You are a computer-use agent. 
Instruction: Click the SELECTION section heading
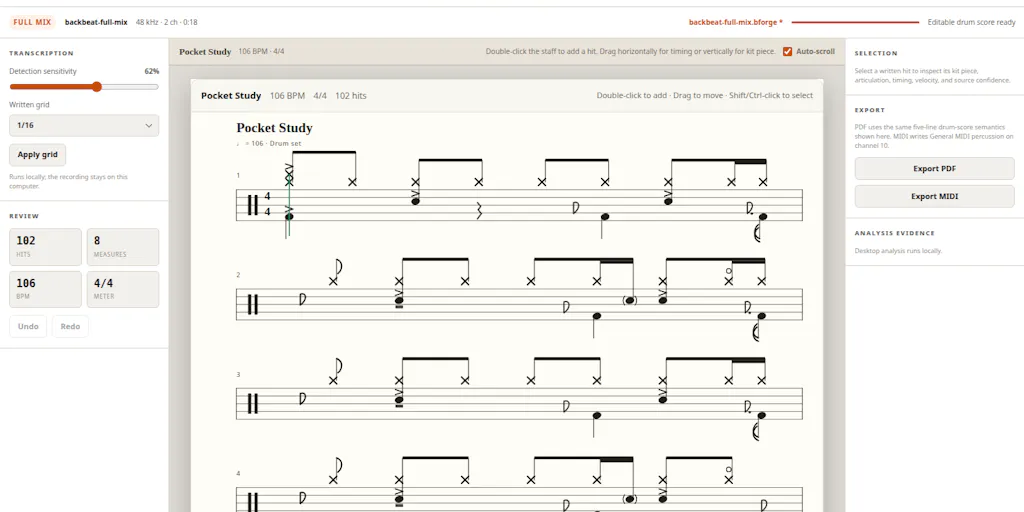pyautogui.click(x=876, y=54)
